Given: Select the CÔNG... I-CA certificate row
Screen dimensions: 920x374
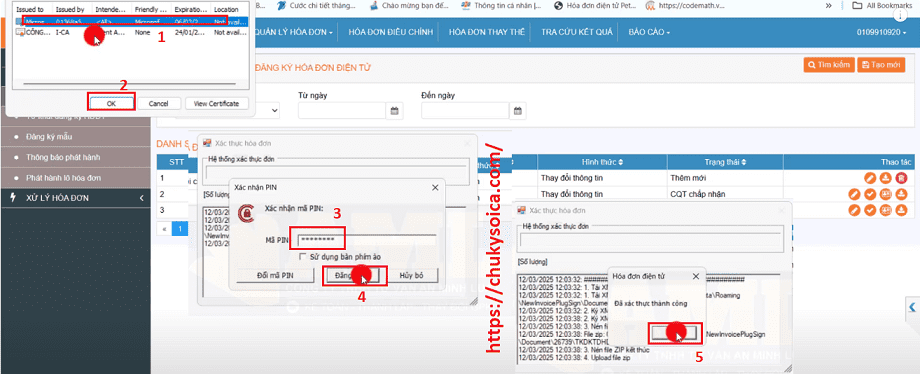Looking at the screenshot, I should [x=130, y=32].
